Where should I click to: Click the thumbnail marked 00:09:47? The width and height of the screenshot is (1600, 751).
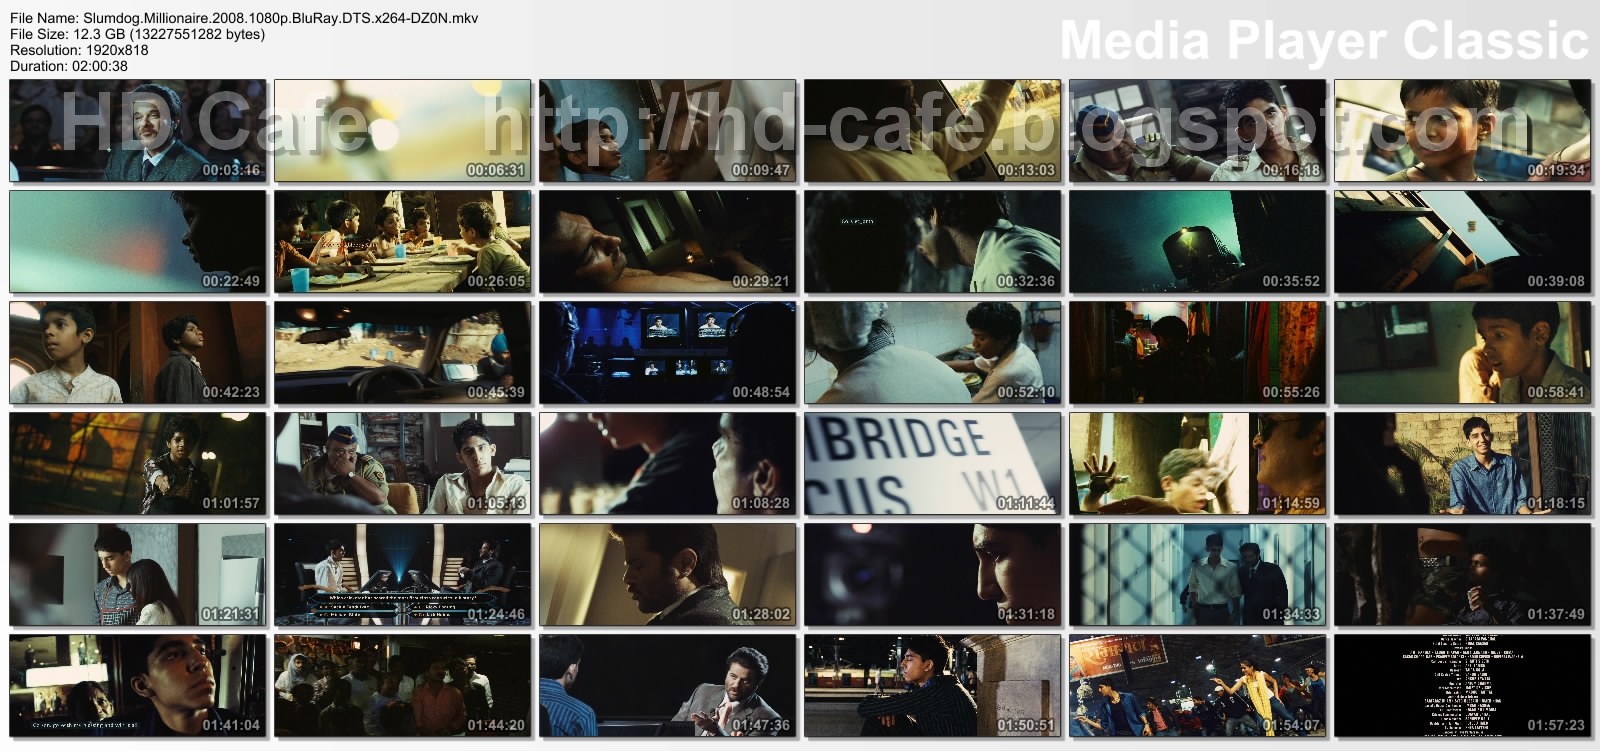(x=668, y=131)
